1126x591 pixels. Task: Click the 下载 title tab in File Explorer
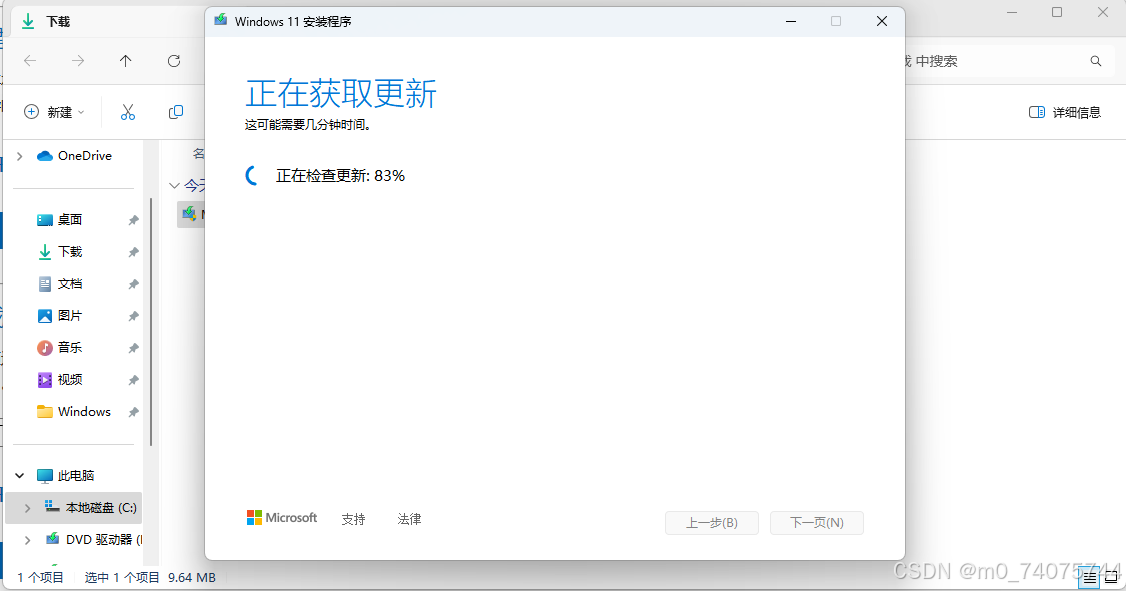57,22
